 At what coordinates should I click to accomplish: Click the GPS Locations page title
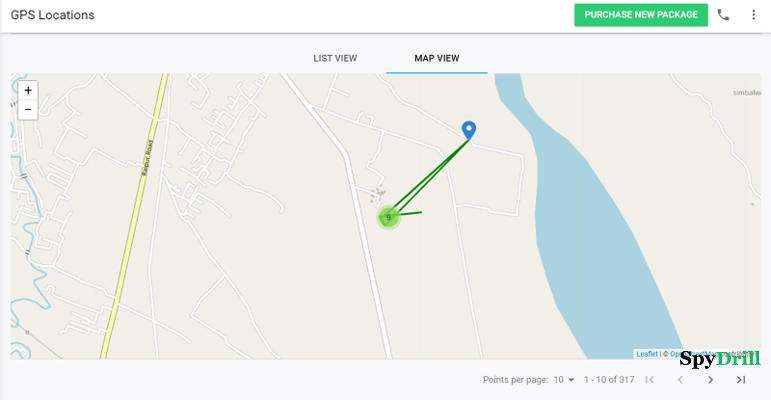52,15
